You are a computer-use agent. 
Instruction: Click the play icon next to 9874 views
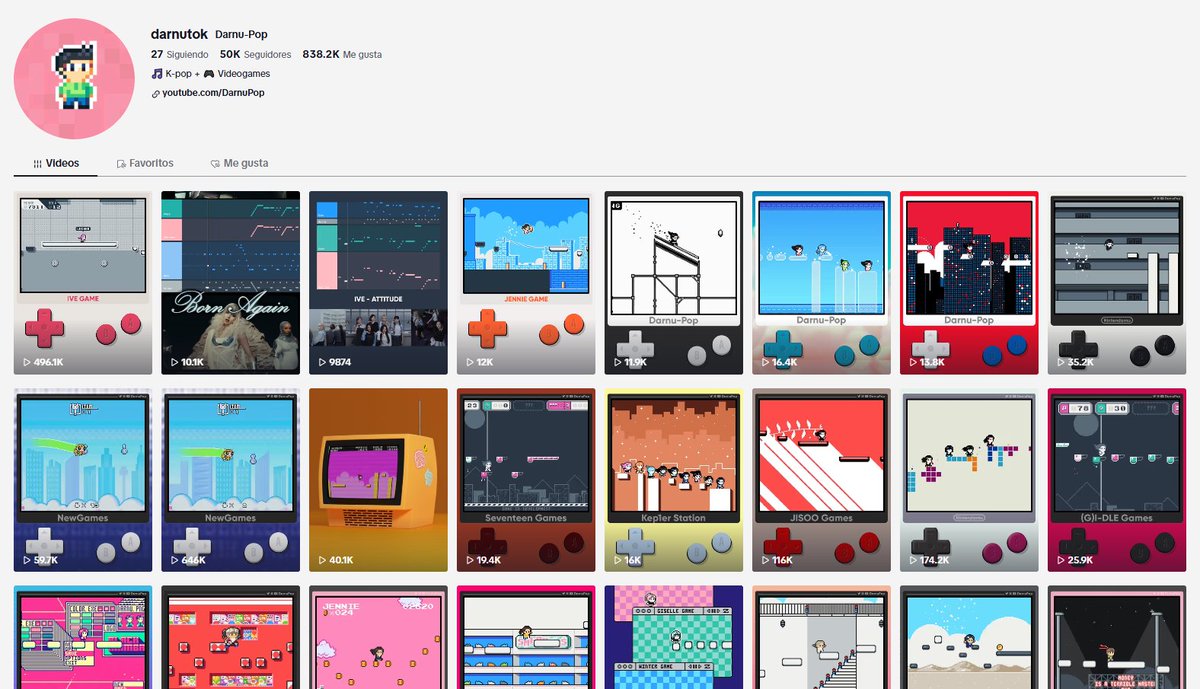pos(323,362)
